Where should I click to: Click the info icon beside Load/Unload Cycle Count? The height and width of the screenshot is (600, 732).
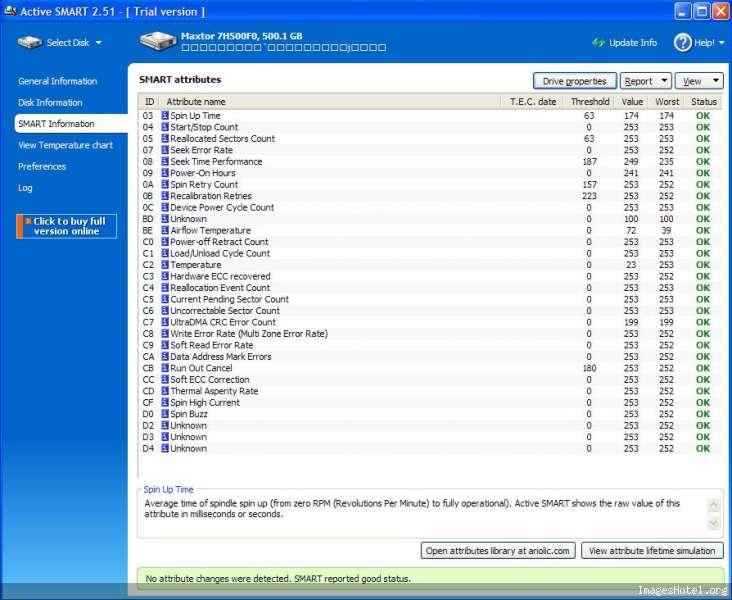click(x=165, y=253)
